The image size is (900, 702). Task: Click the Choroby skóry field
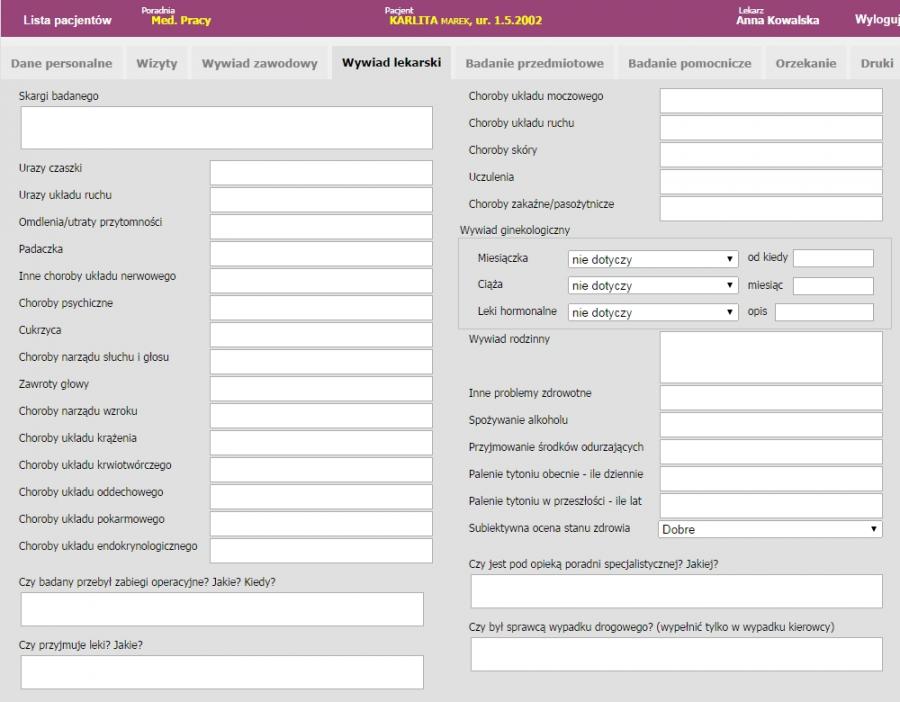771,154
